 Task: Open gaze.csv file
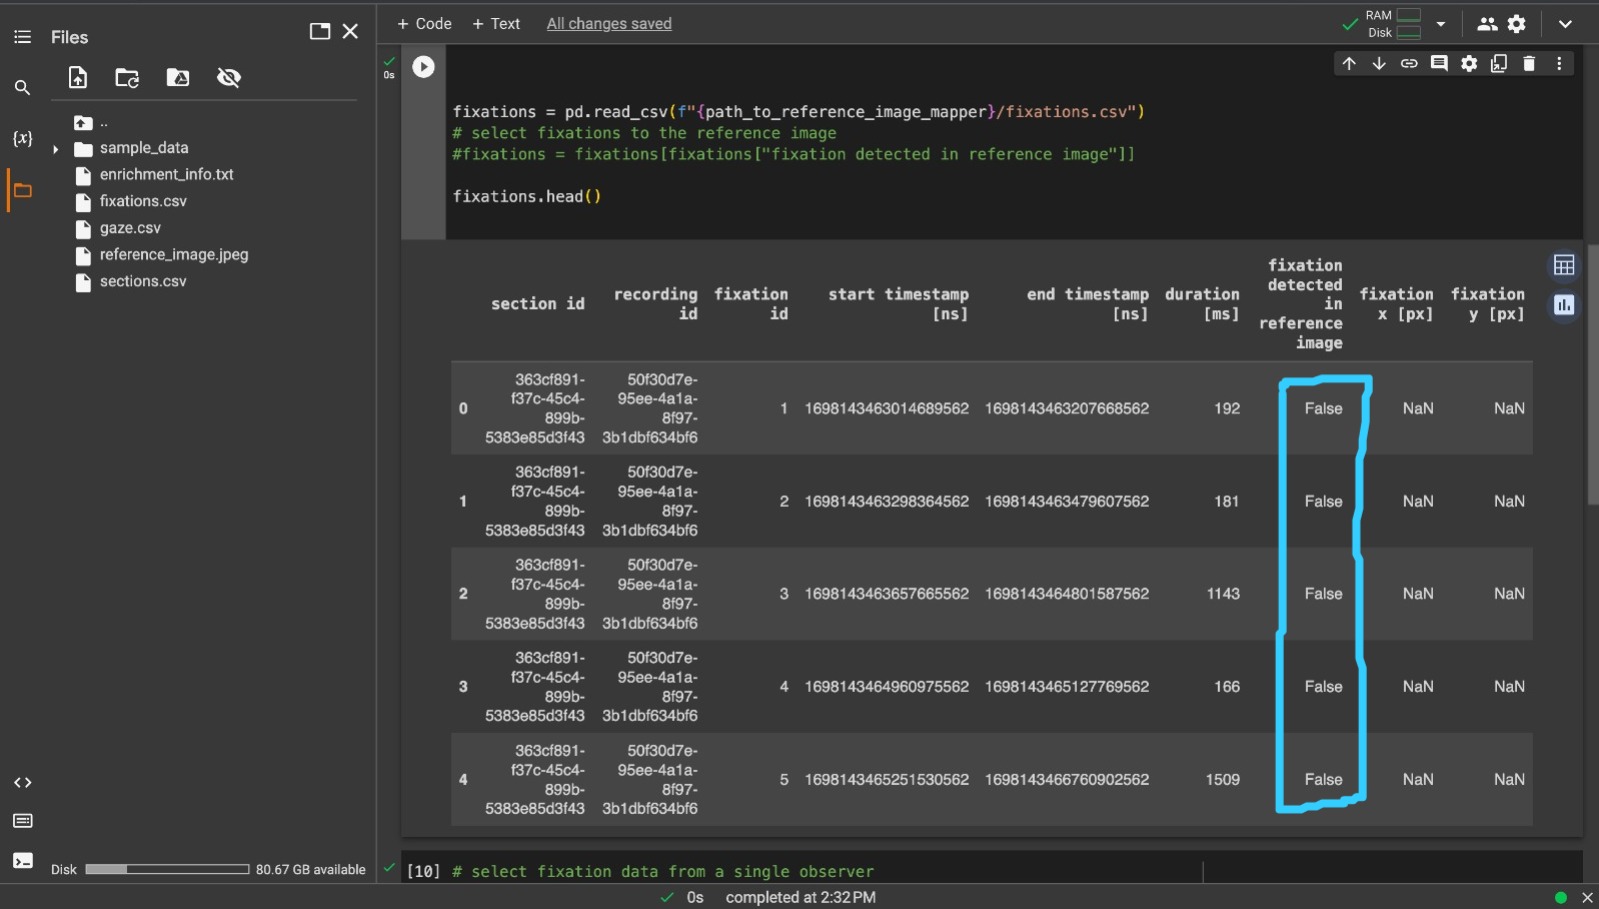click(130, 229)
